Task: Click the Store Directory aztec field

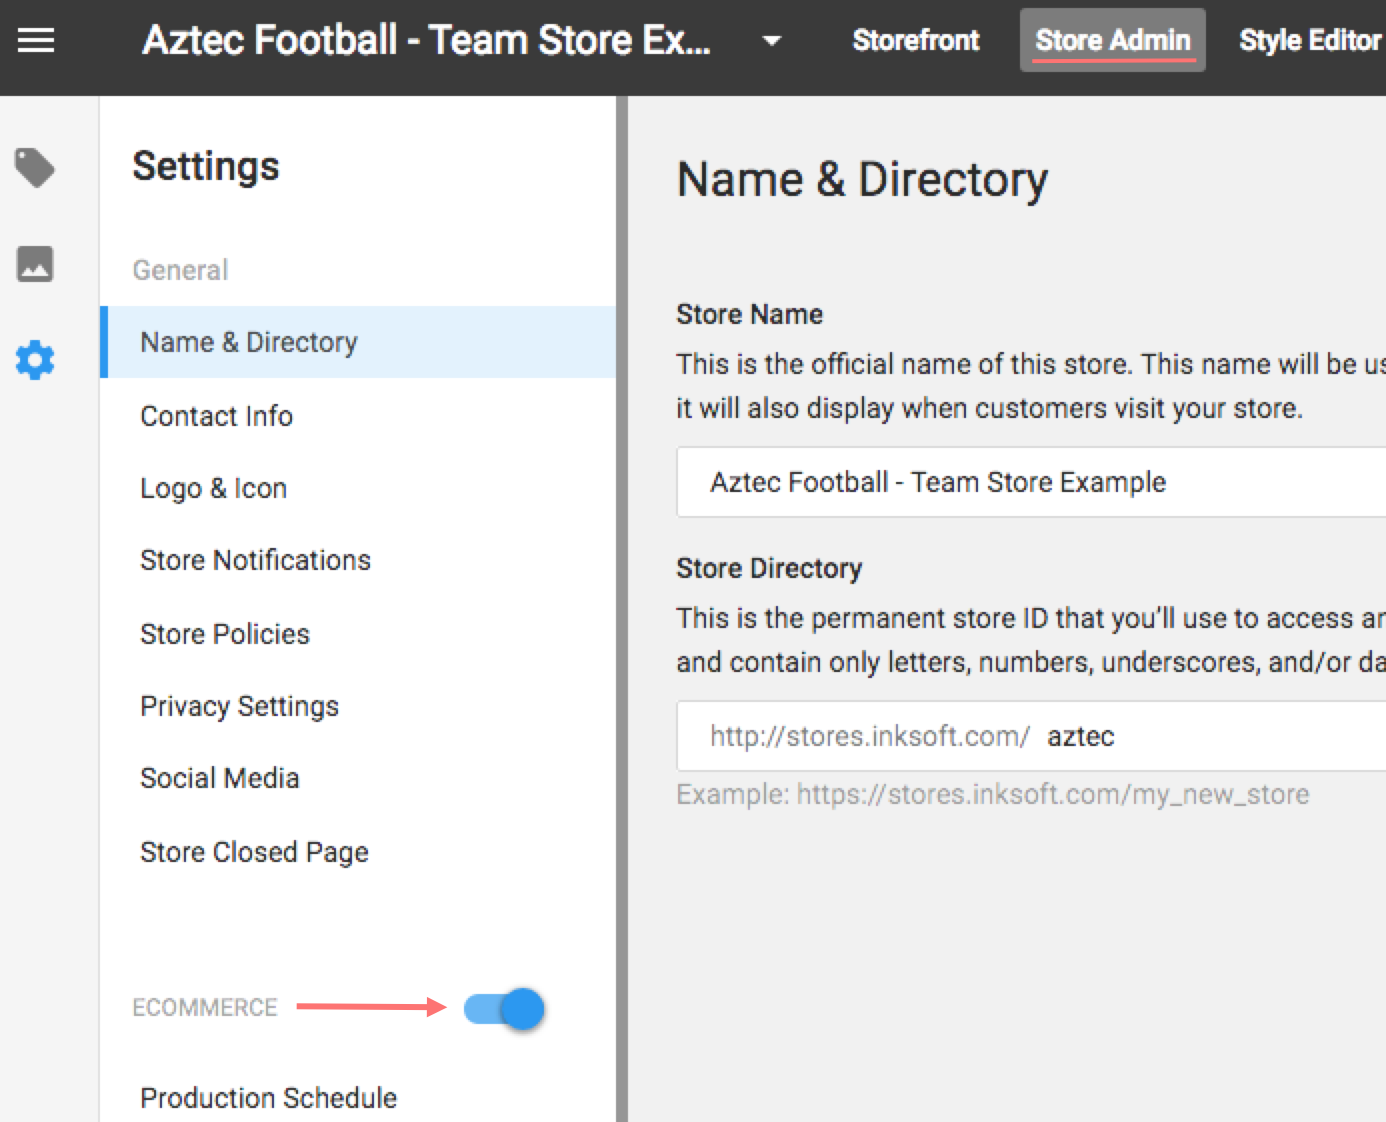Action: [x=1200, y=736]
